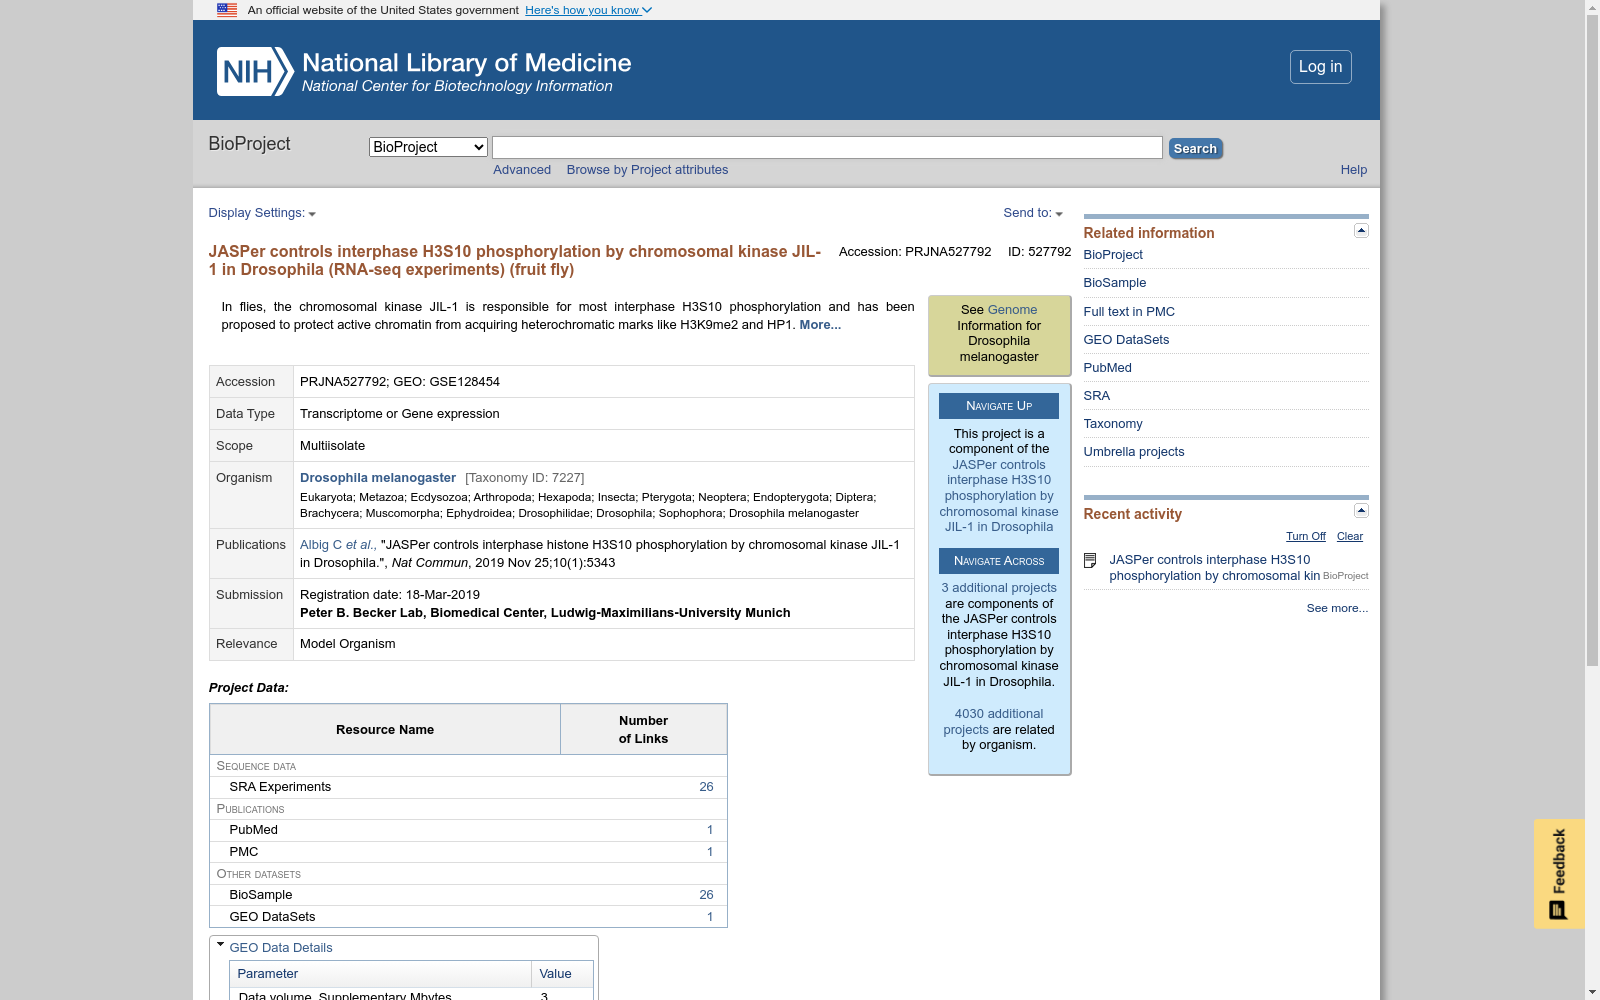Click the Registration date 18-Mar-2019 text
The width and height of the screenshot is (1600, 1000).
390,595
